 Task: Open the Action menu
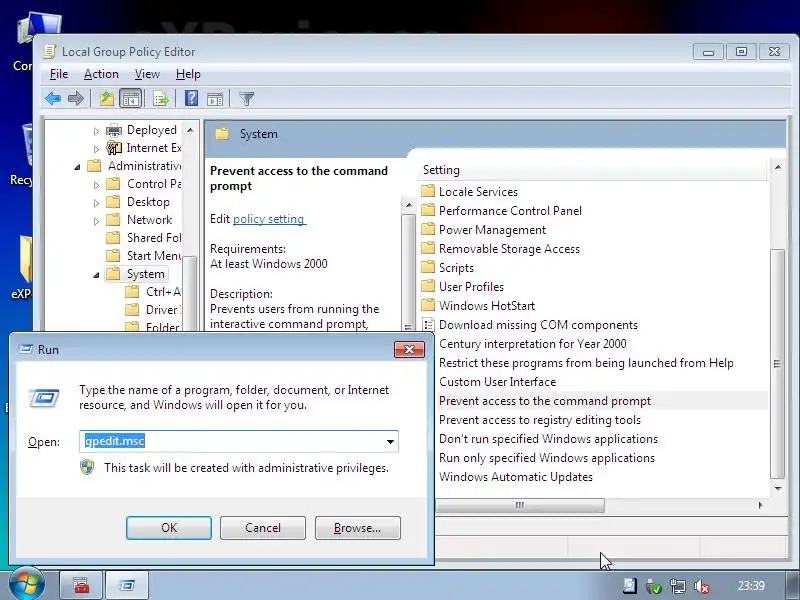(x=101, y=74)
